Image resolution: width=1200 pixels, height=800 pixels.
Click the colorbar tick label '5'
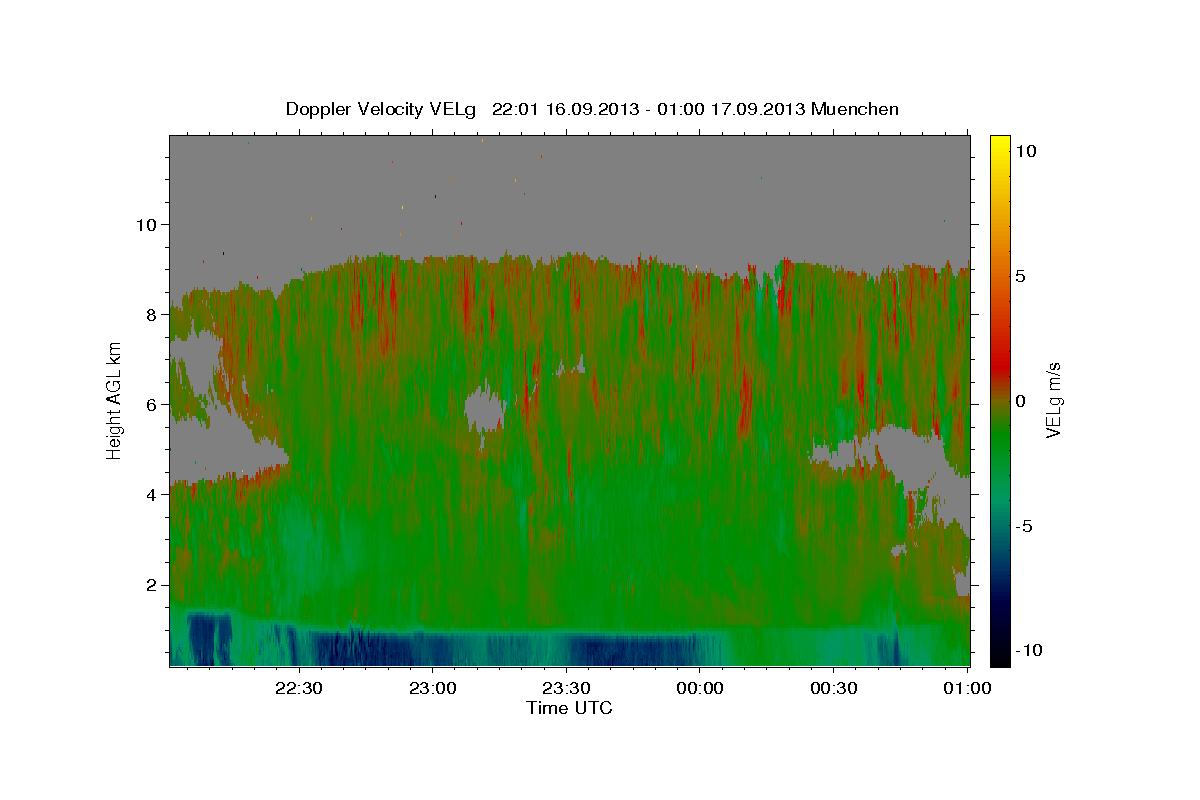coord(1020,276)
